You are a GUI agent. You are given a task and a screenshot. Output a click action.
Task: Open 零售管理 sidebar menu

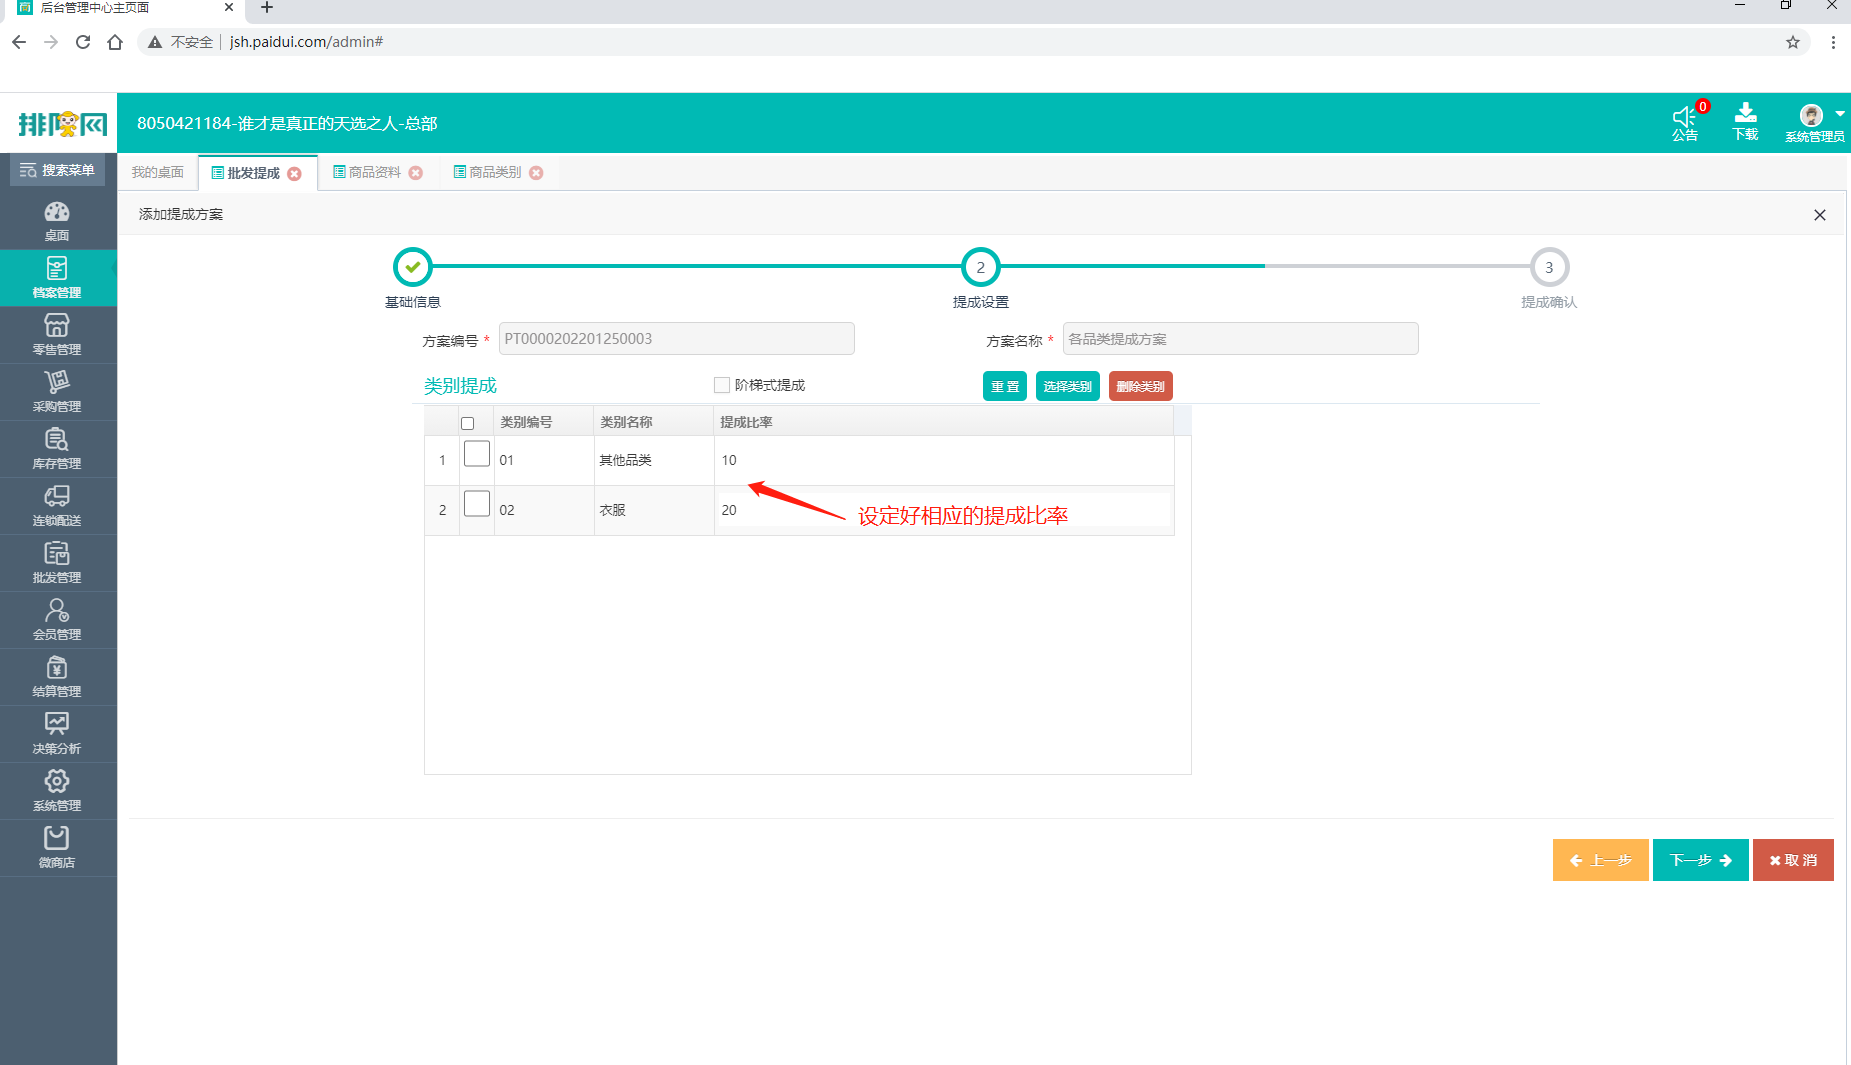click(x=57, y=335)
